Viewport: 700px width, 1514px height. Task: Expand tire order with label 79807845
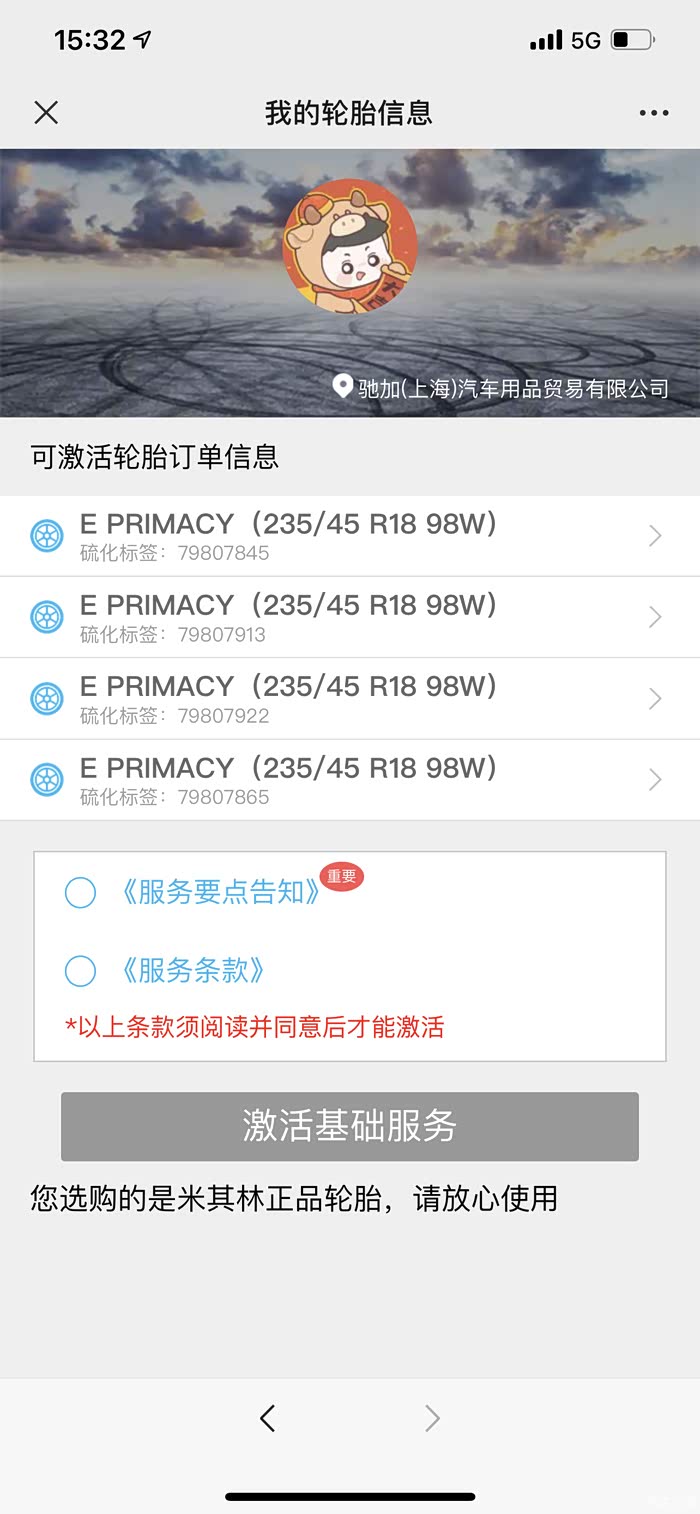655,536
